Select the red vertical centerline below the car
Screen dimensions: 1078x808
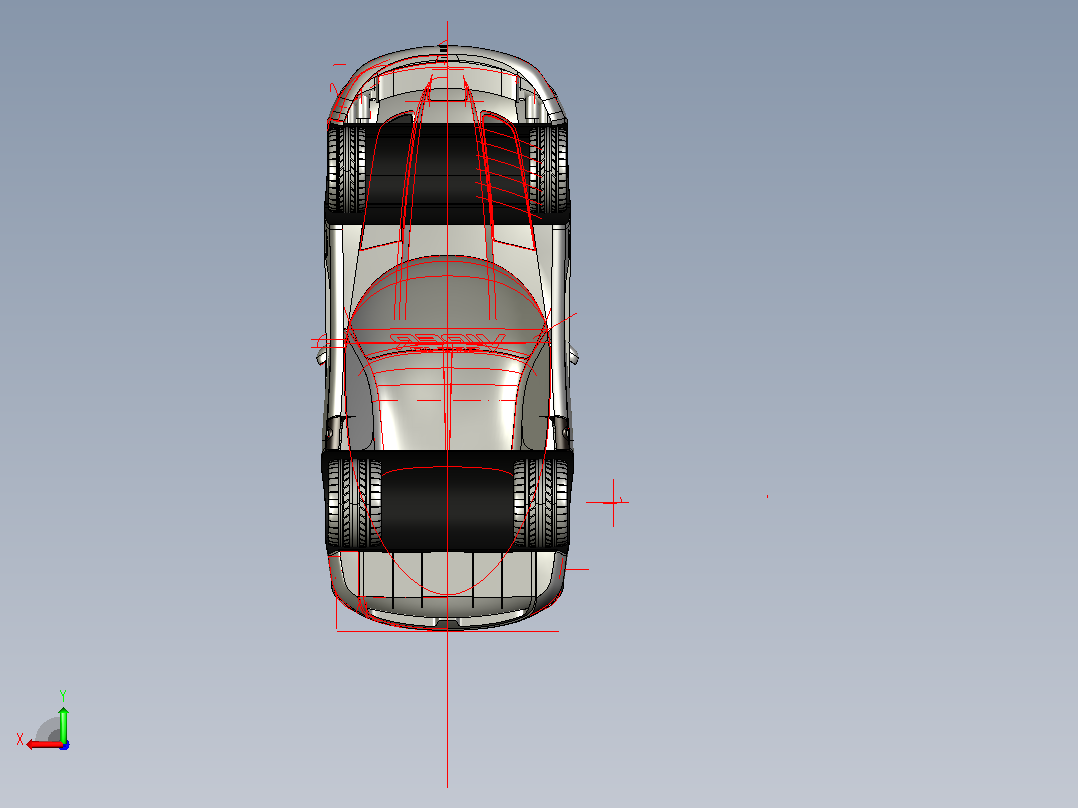coord(448,708)
